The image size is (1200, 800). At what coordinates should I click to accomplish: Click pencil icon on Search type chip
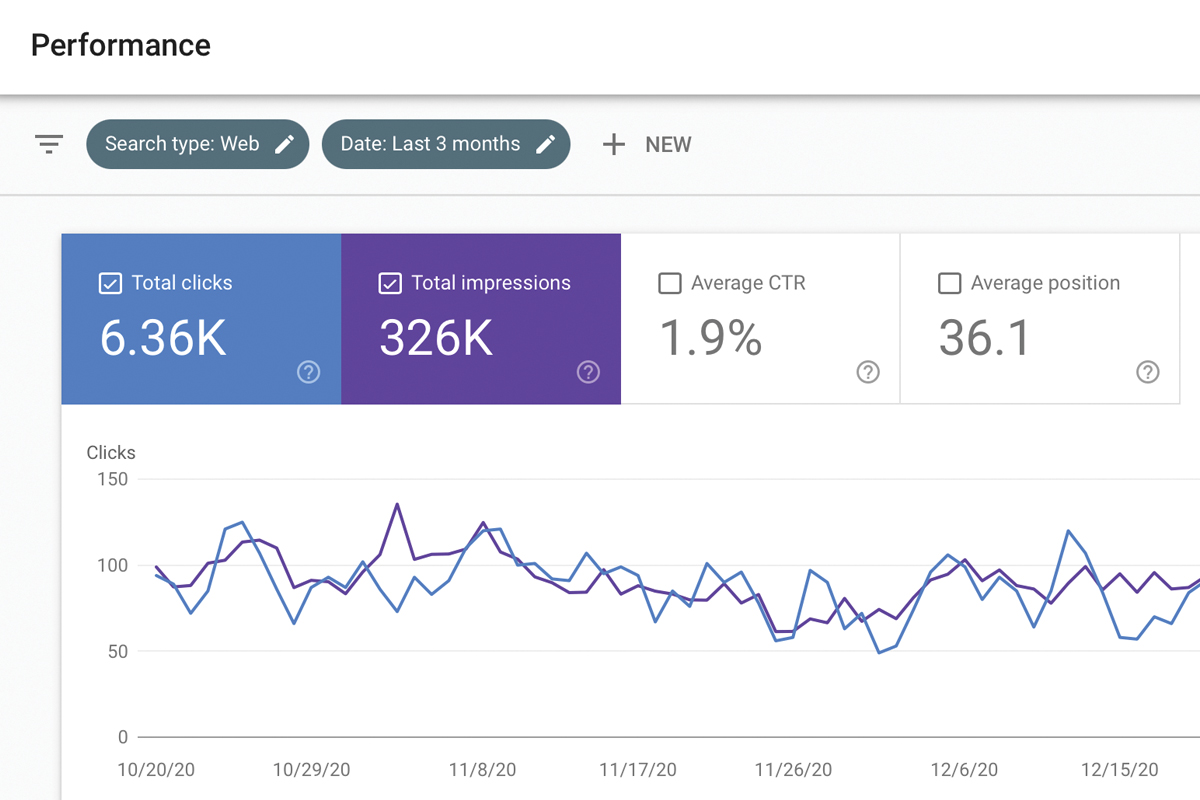[x=285, y=144]
